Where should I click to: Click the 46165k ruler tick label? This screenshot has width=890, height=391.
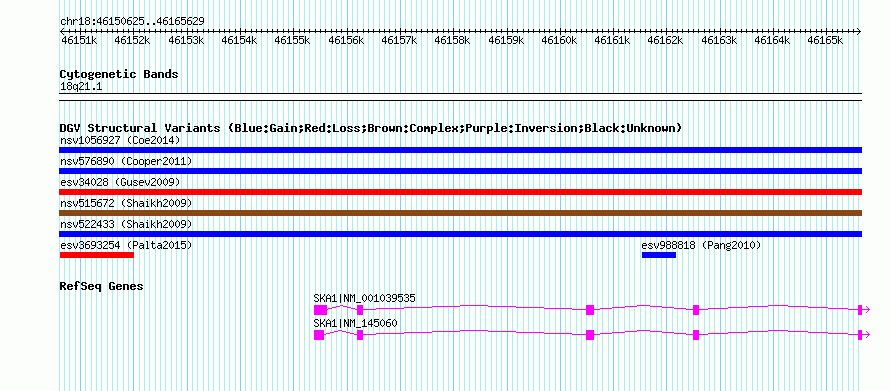tap(826, 40)
